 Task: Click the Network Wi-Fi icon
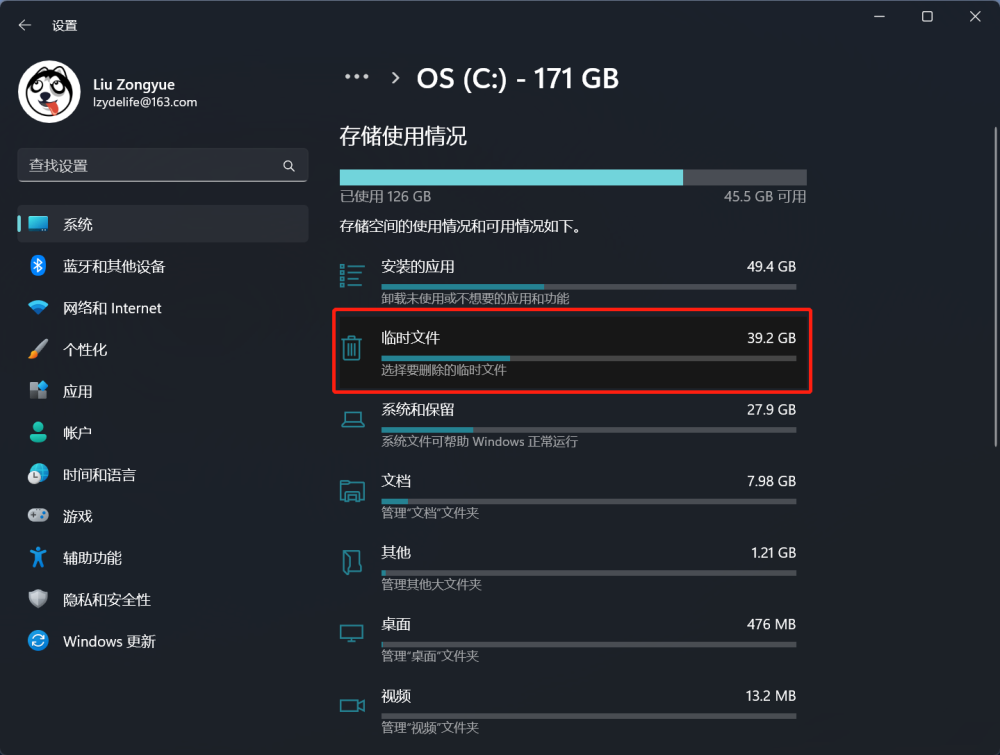pyautogui.click(x=38, y=308)
